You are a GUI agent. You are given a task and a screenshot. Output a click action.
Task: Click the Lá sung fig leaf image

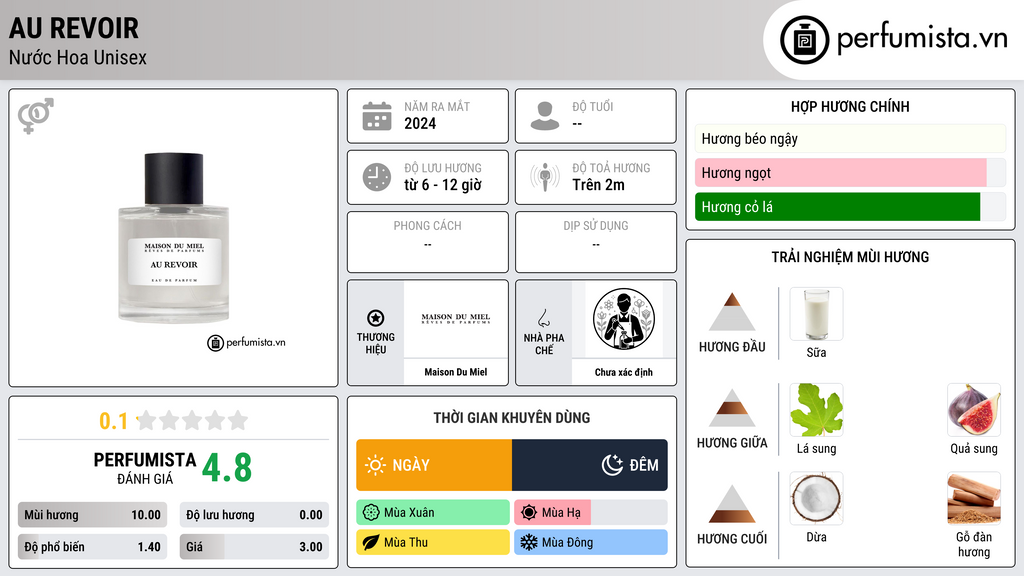816,410
